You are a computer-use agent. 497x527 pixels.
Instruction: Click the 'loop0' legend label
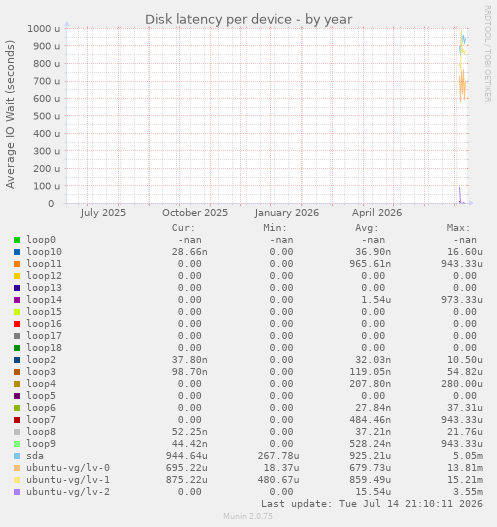click(x=41, y=240)
